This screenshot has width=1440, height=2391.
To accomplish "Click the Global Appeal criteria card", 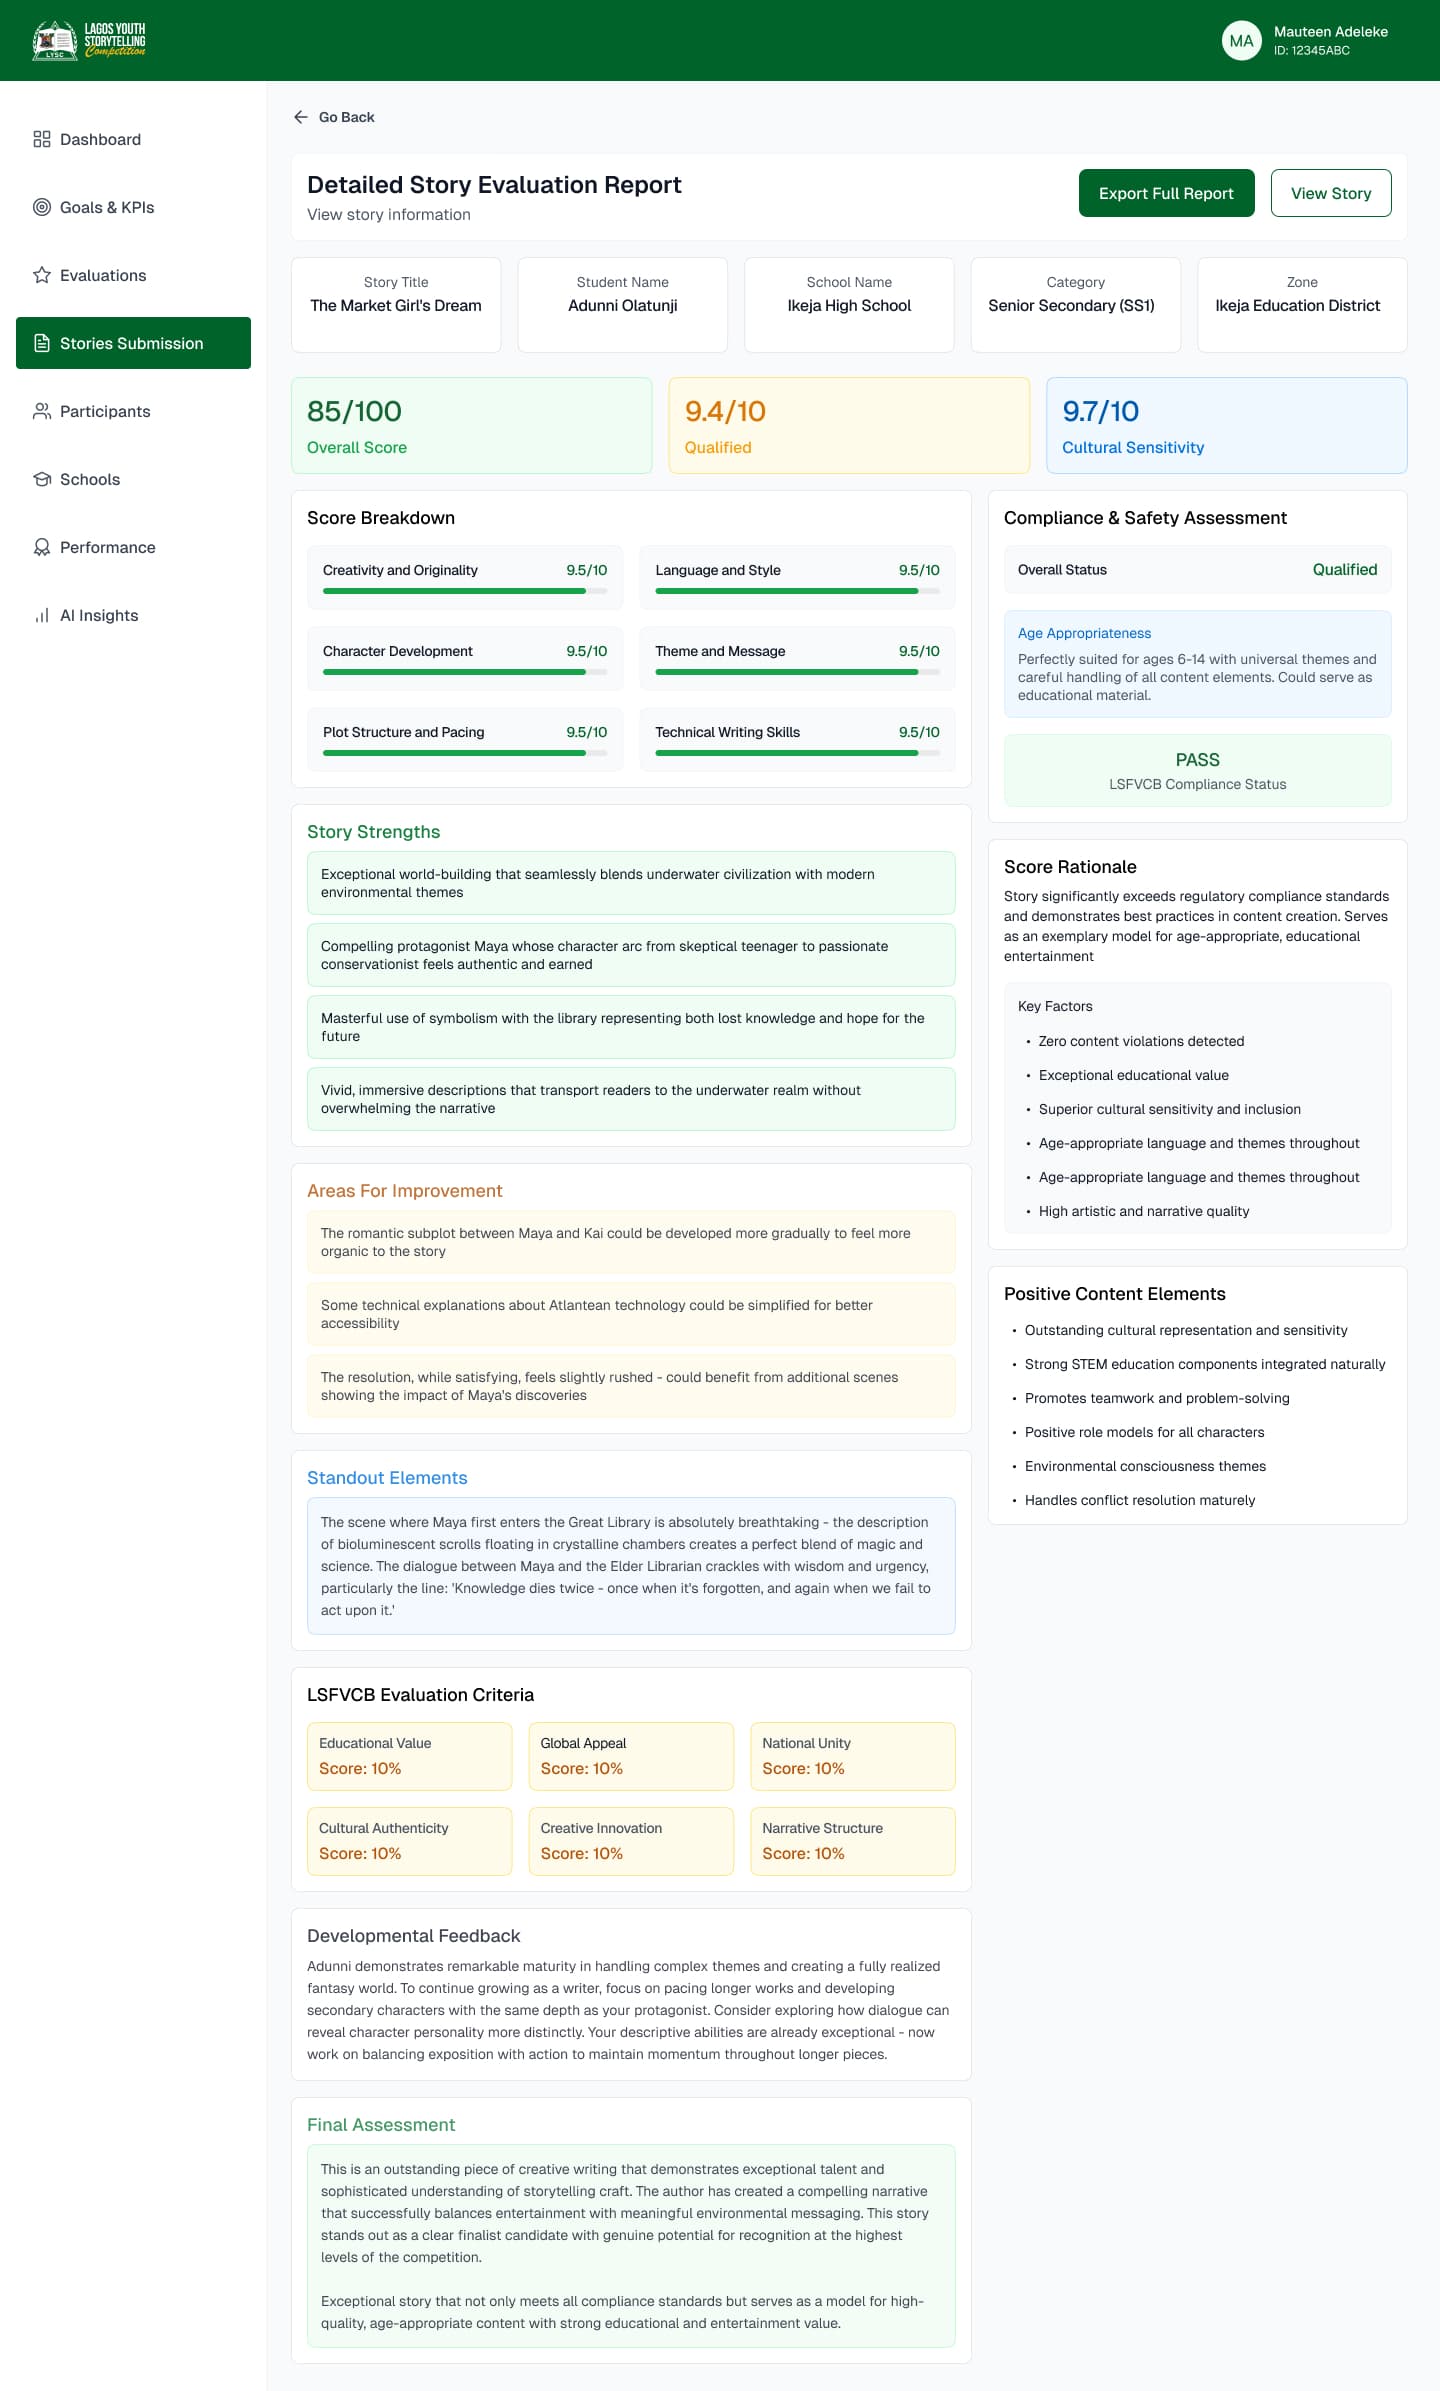I will click(x=631, y=1756).
